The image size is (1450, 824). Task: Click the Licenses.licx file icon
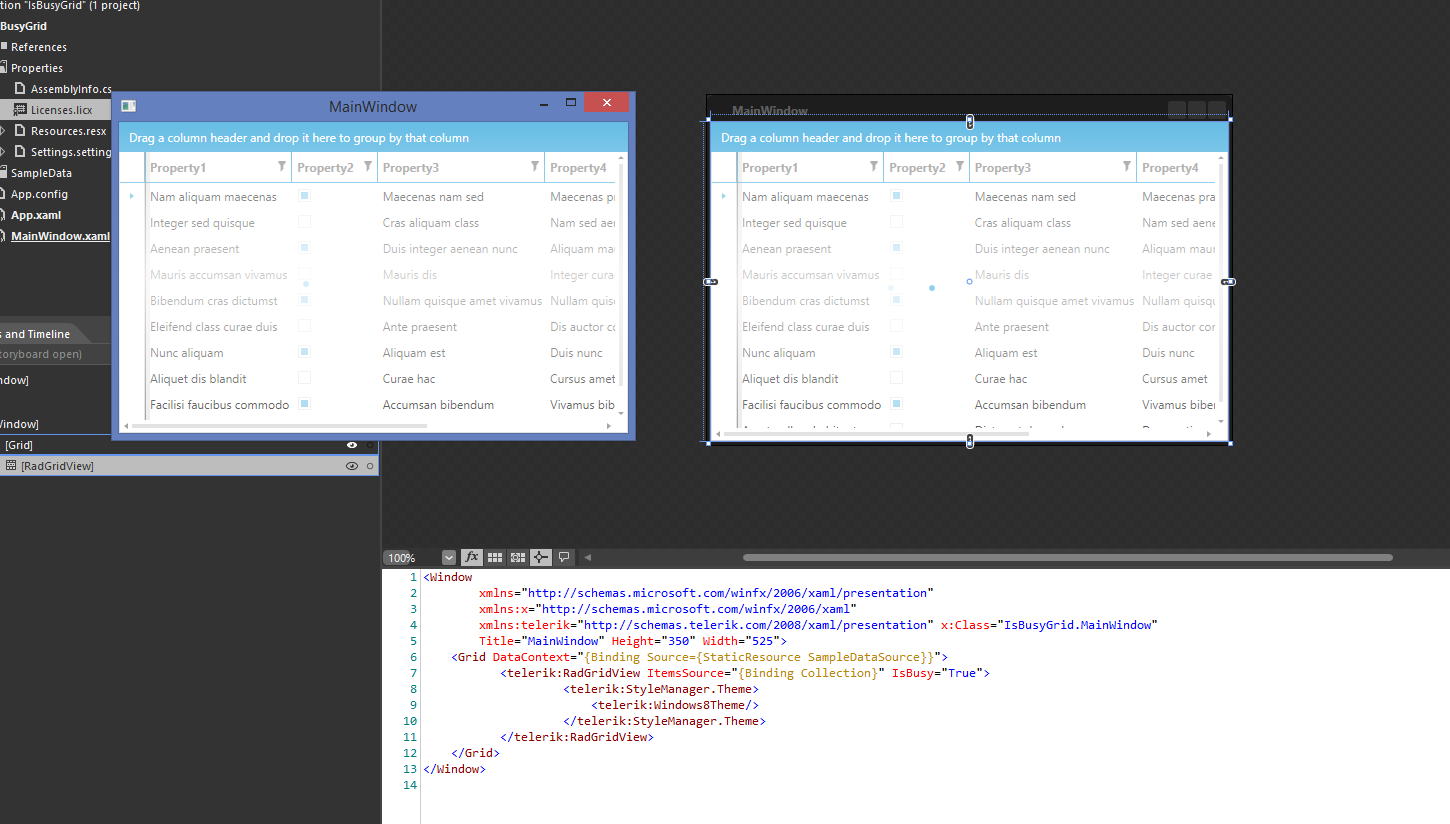click(x=20, y=110)
